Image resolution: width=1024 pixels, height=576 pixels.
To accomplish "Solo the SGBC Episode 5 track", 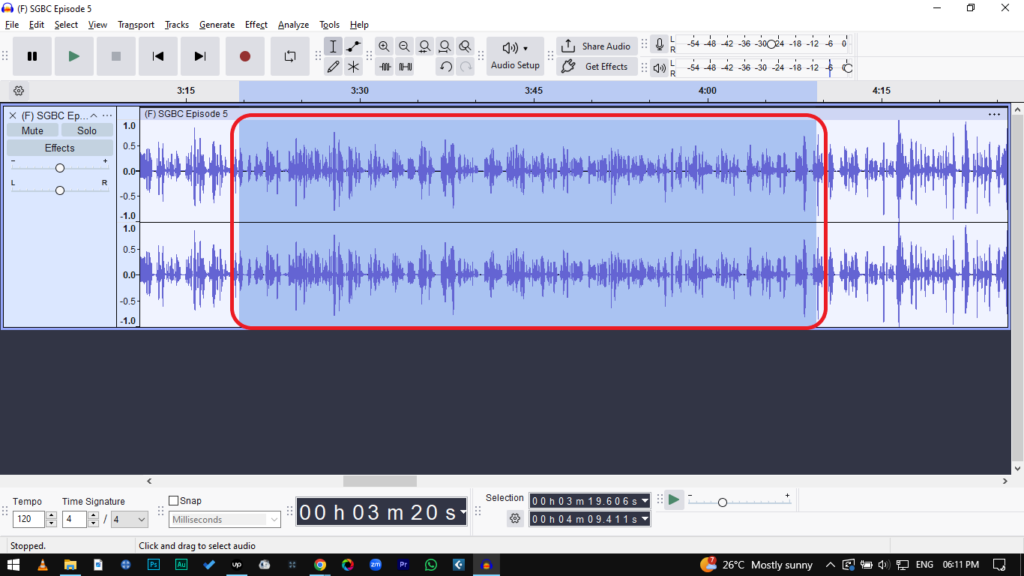I will point(87,131).
